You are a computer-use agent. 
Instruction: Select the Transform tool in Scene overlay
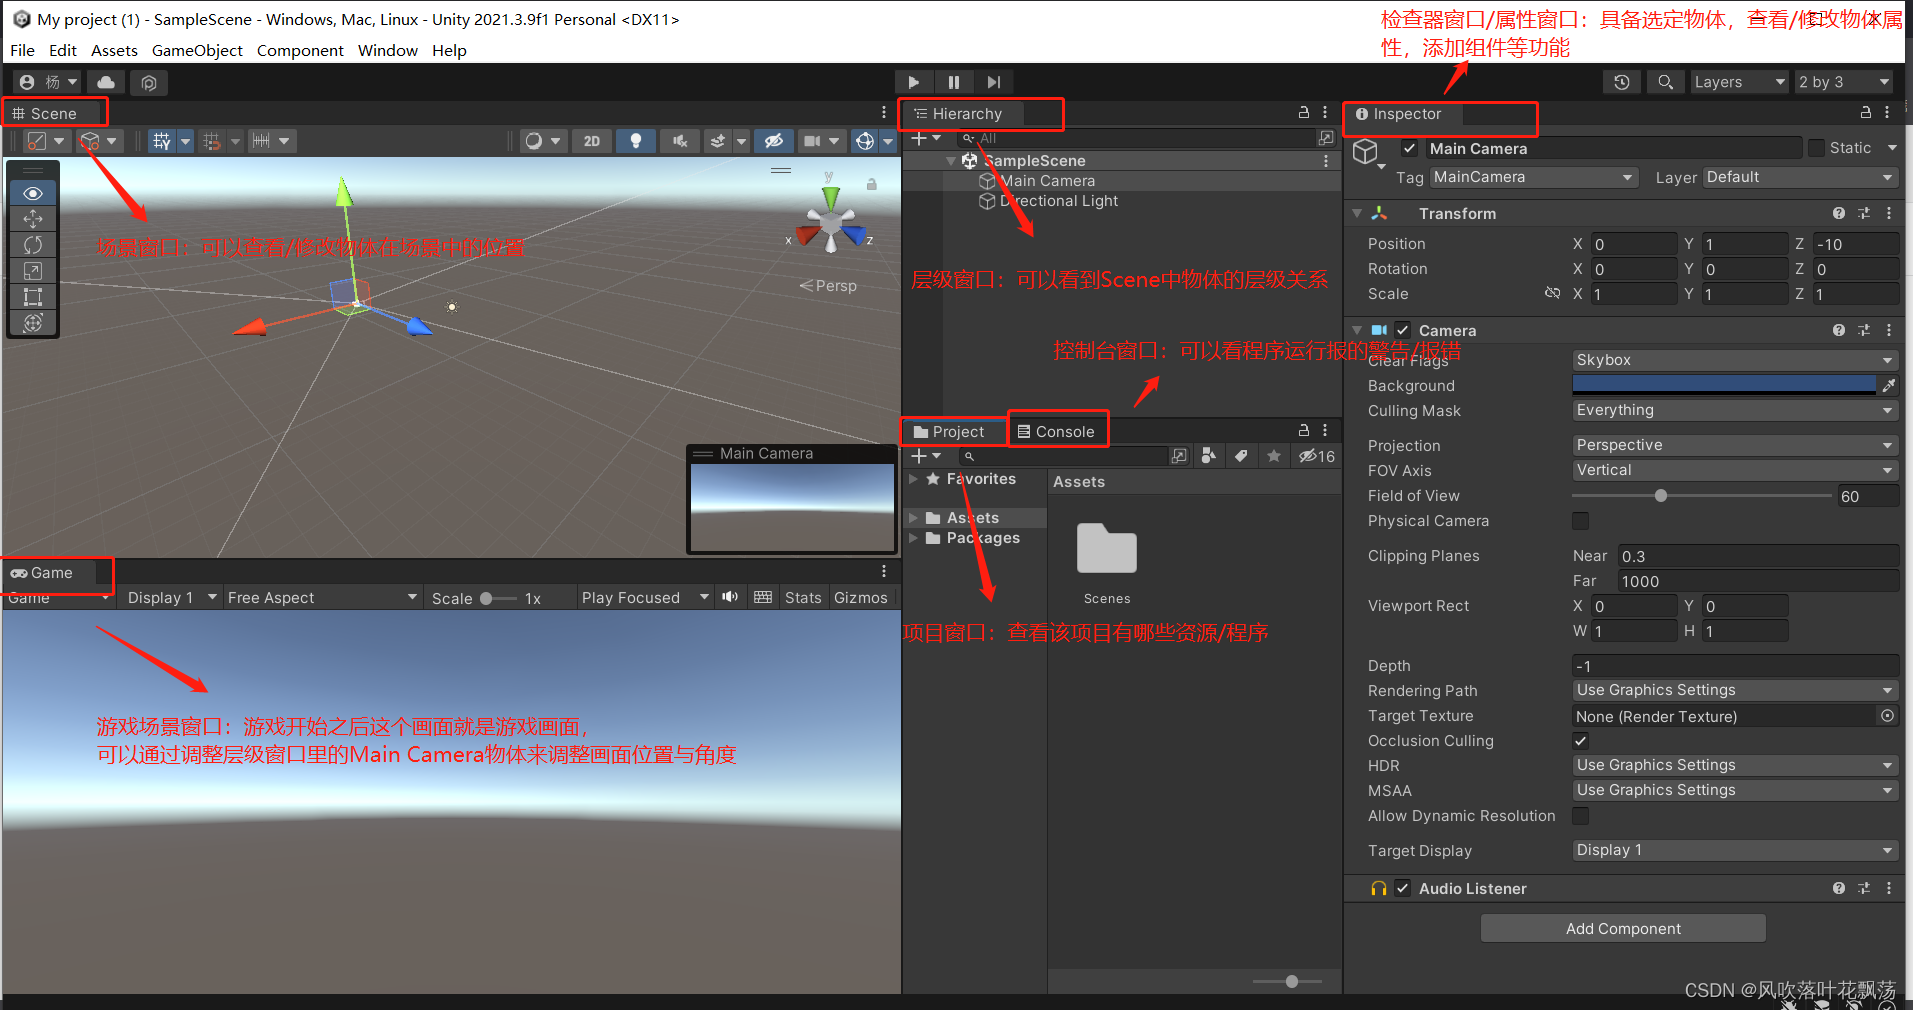(33, 323)
